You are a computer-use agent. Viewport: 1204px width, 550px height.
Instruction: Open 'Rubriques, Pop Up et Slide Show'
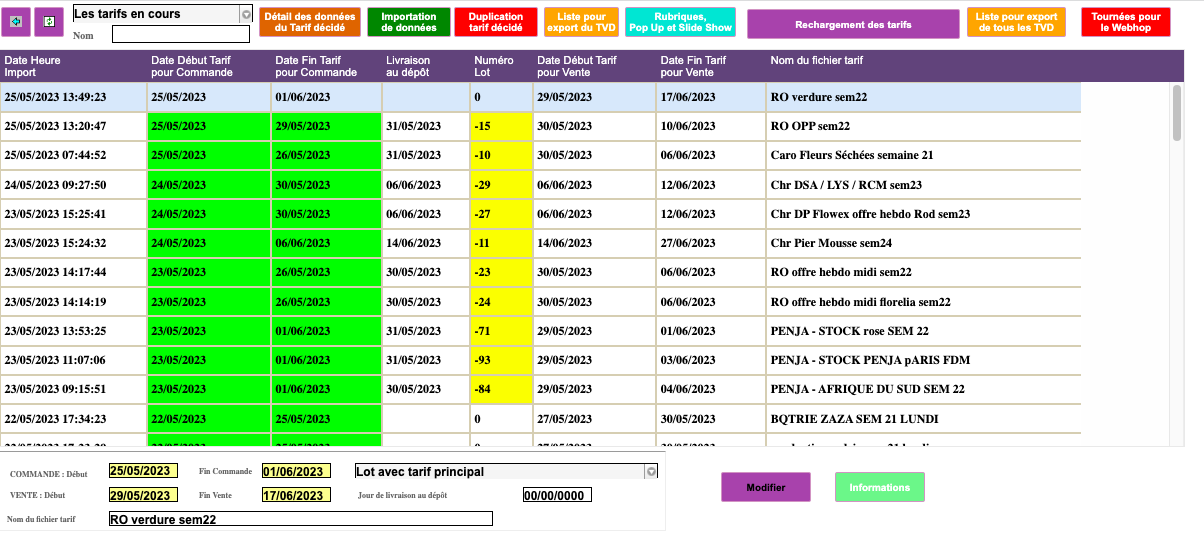680,22
